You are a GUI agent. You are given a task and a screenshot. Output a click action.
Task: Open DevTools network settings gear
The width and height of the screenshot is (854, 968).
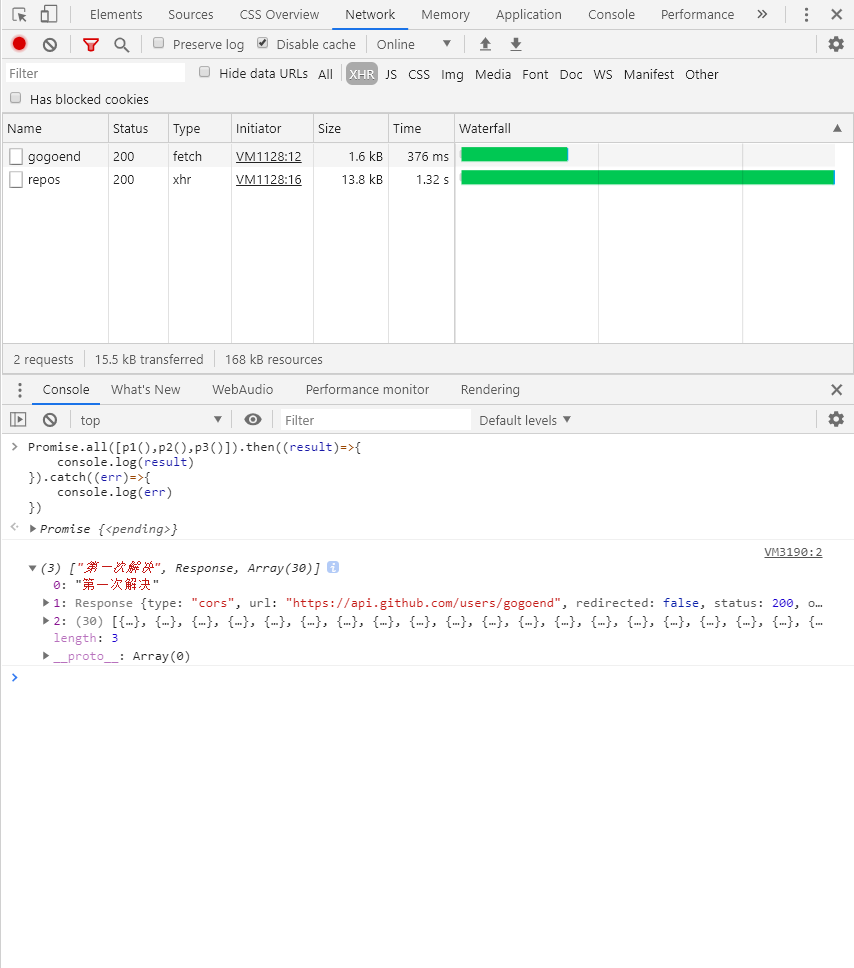pyautogui.click(x=836, y=44)
